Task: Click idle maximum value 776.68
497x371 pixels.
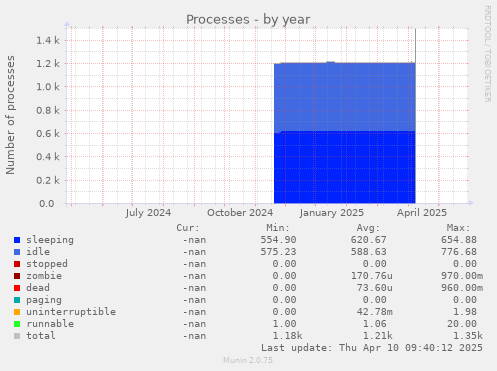Action: [x=459, y=252]
